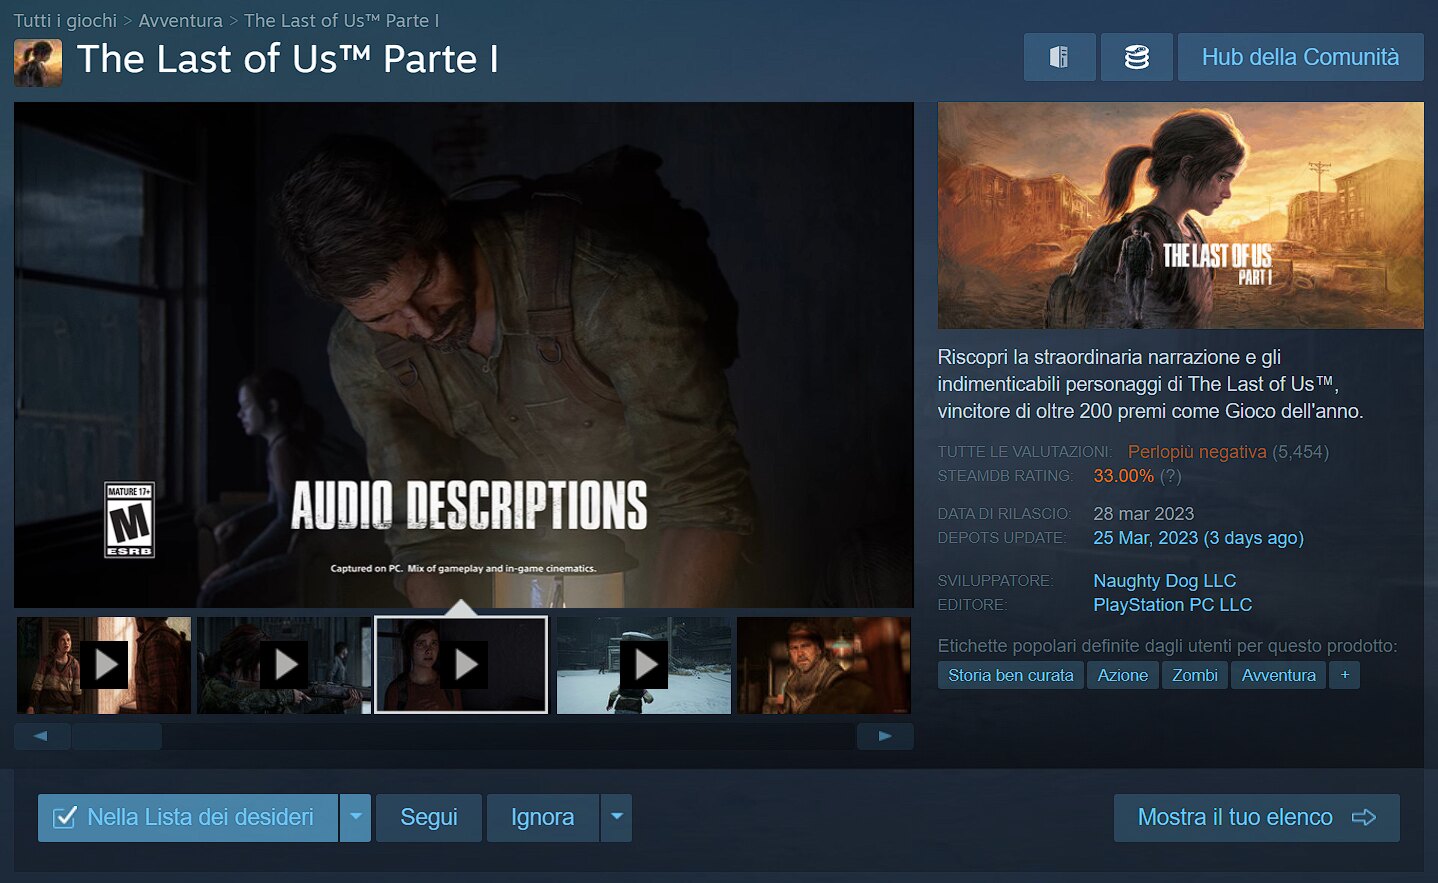View the Perlopiù negativa reviews link

pyautogui.click(x=1197, y=452)
